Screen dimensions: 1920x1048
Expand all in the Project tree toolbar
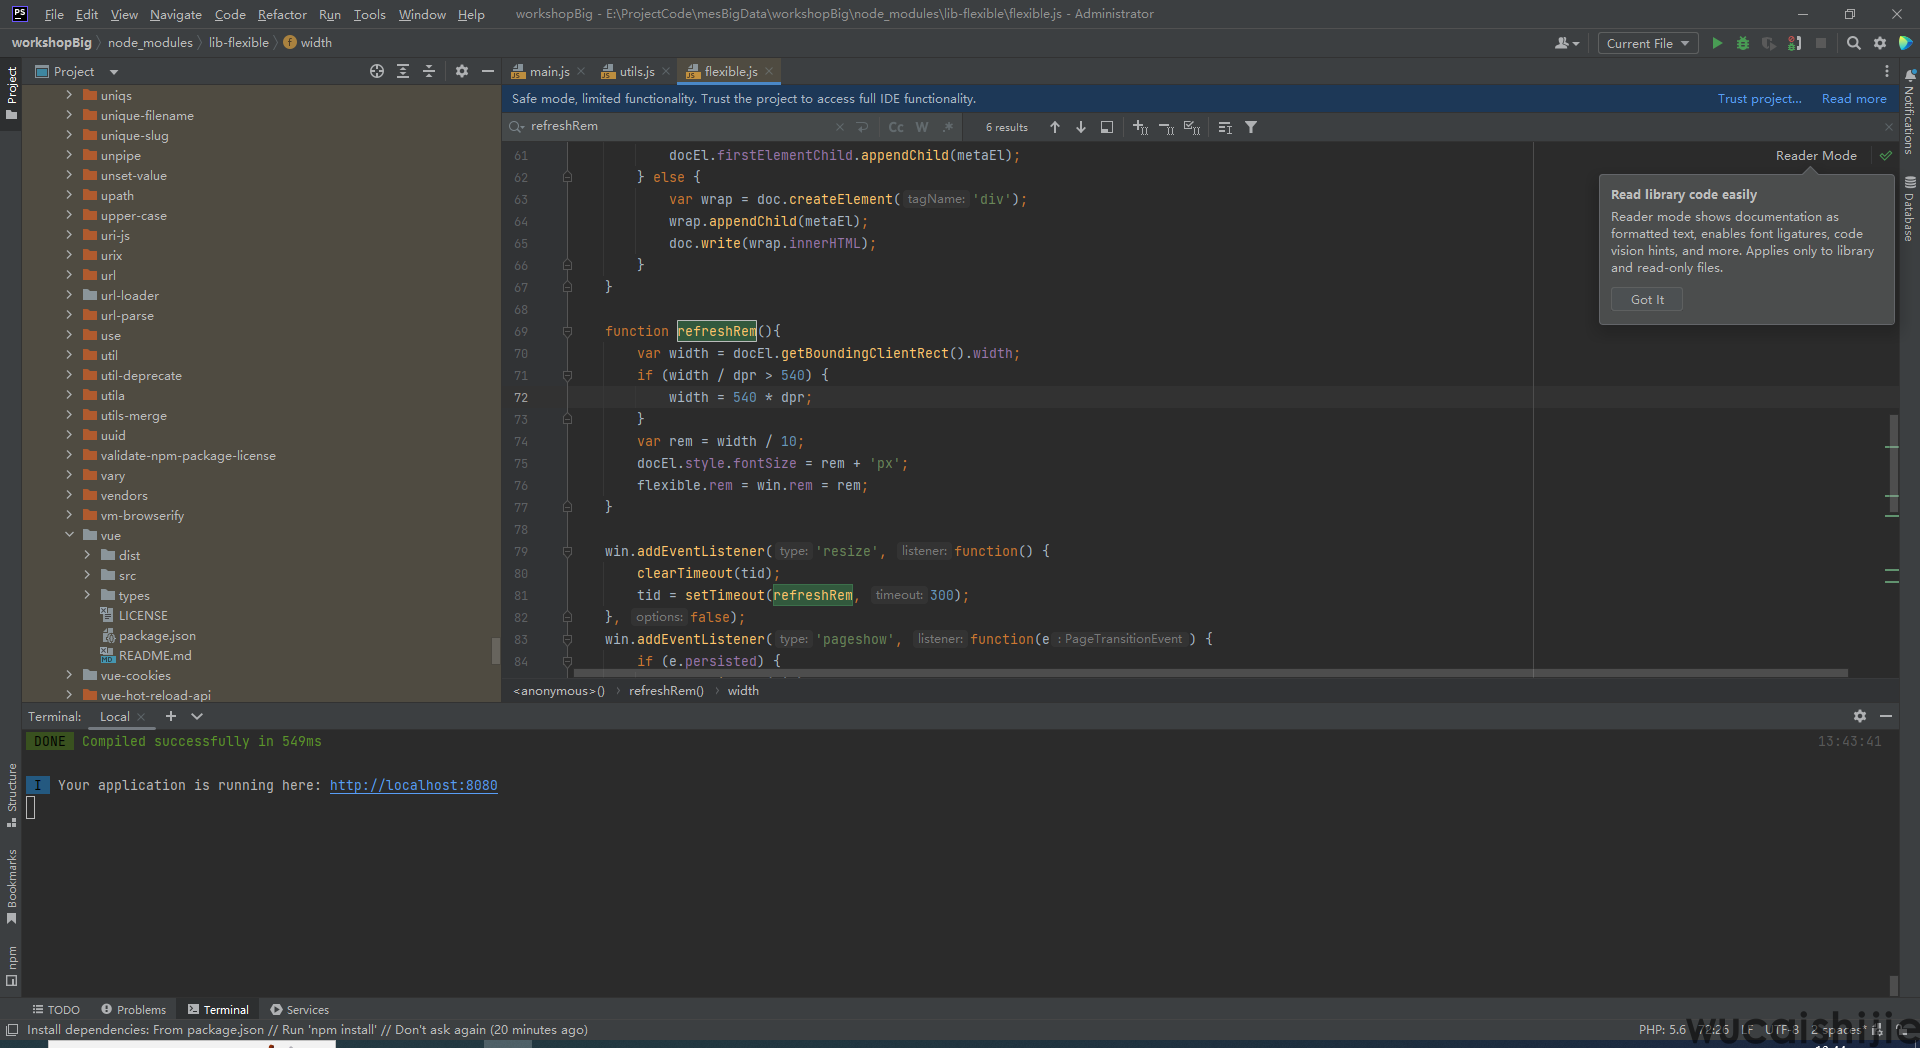tap(403, 71)
